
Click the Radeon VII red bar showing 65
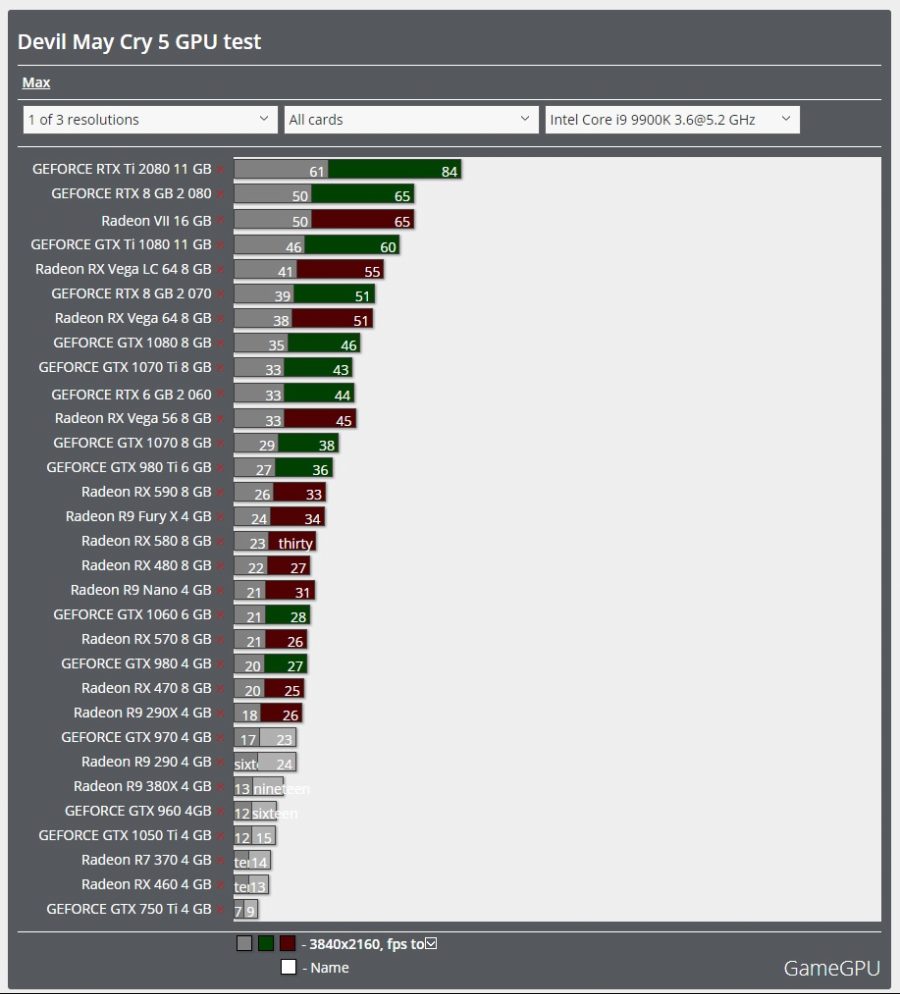[x=362, y=220]
